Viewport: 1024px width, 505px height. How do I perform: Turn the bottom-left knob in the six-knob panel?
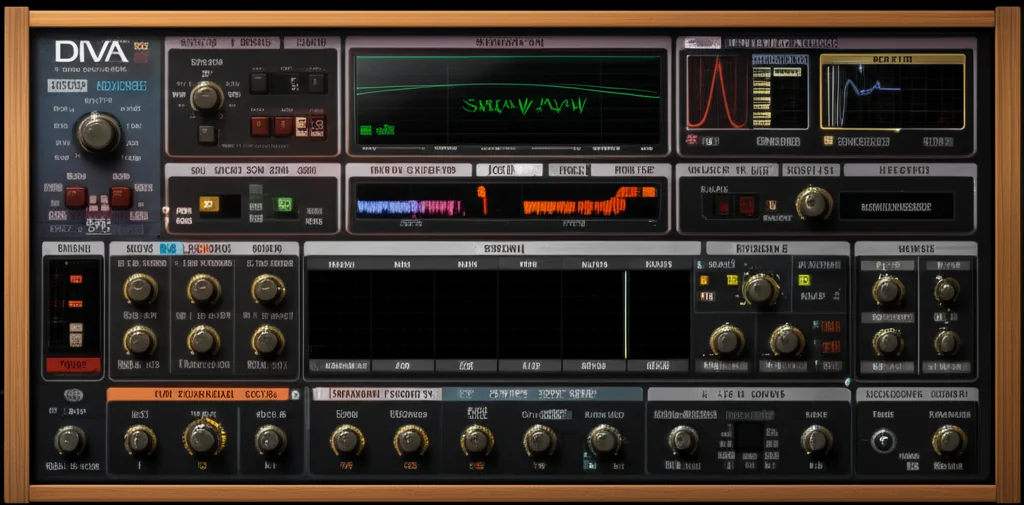tap(140, 340)
